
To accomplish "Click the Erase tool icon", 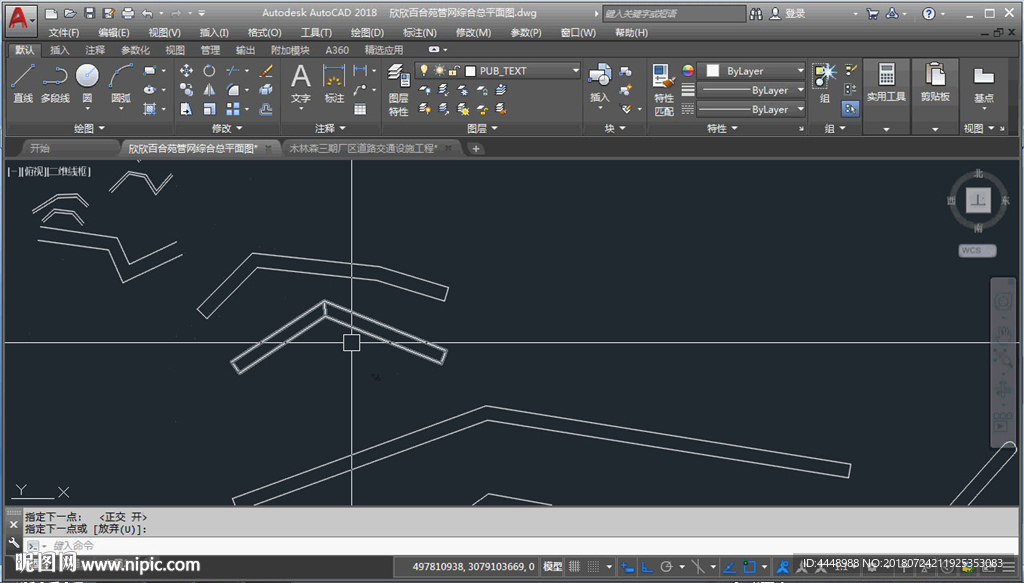I will coord(266,71).
